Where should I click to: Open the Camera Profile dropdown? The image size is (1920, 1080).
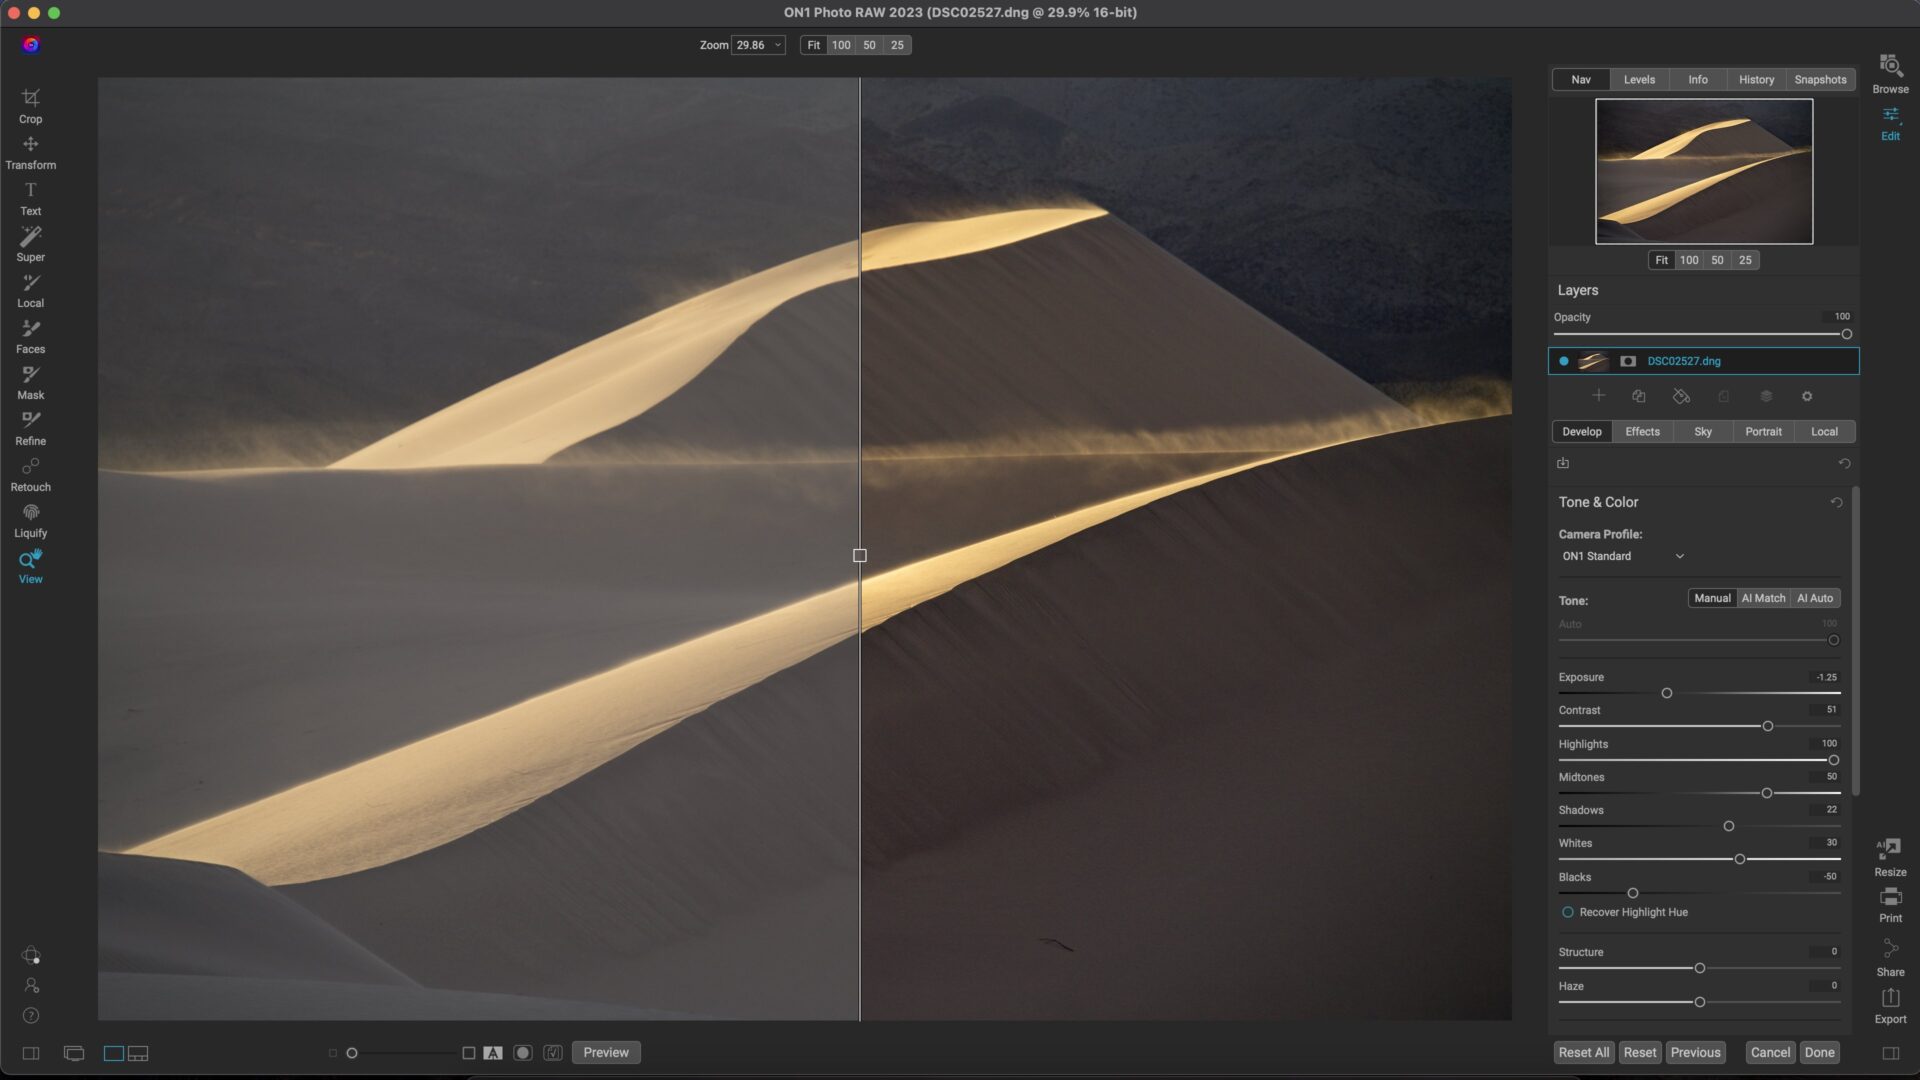point(1623,556)
